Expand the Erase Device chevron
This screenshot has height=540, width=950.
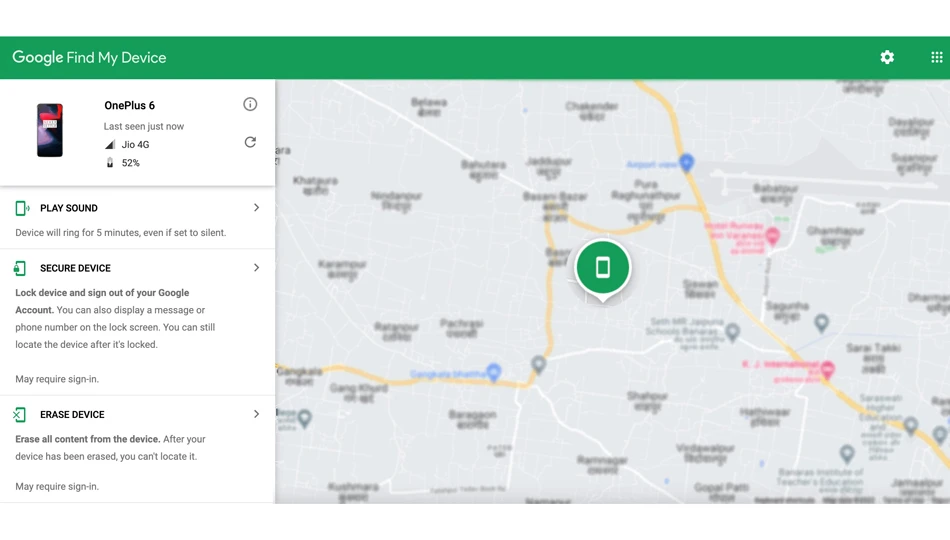point(256,414)
